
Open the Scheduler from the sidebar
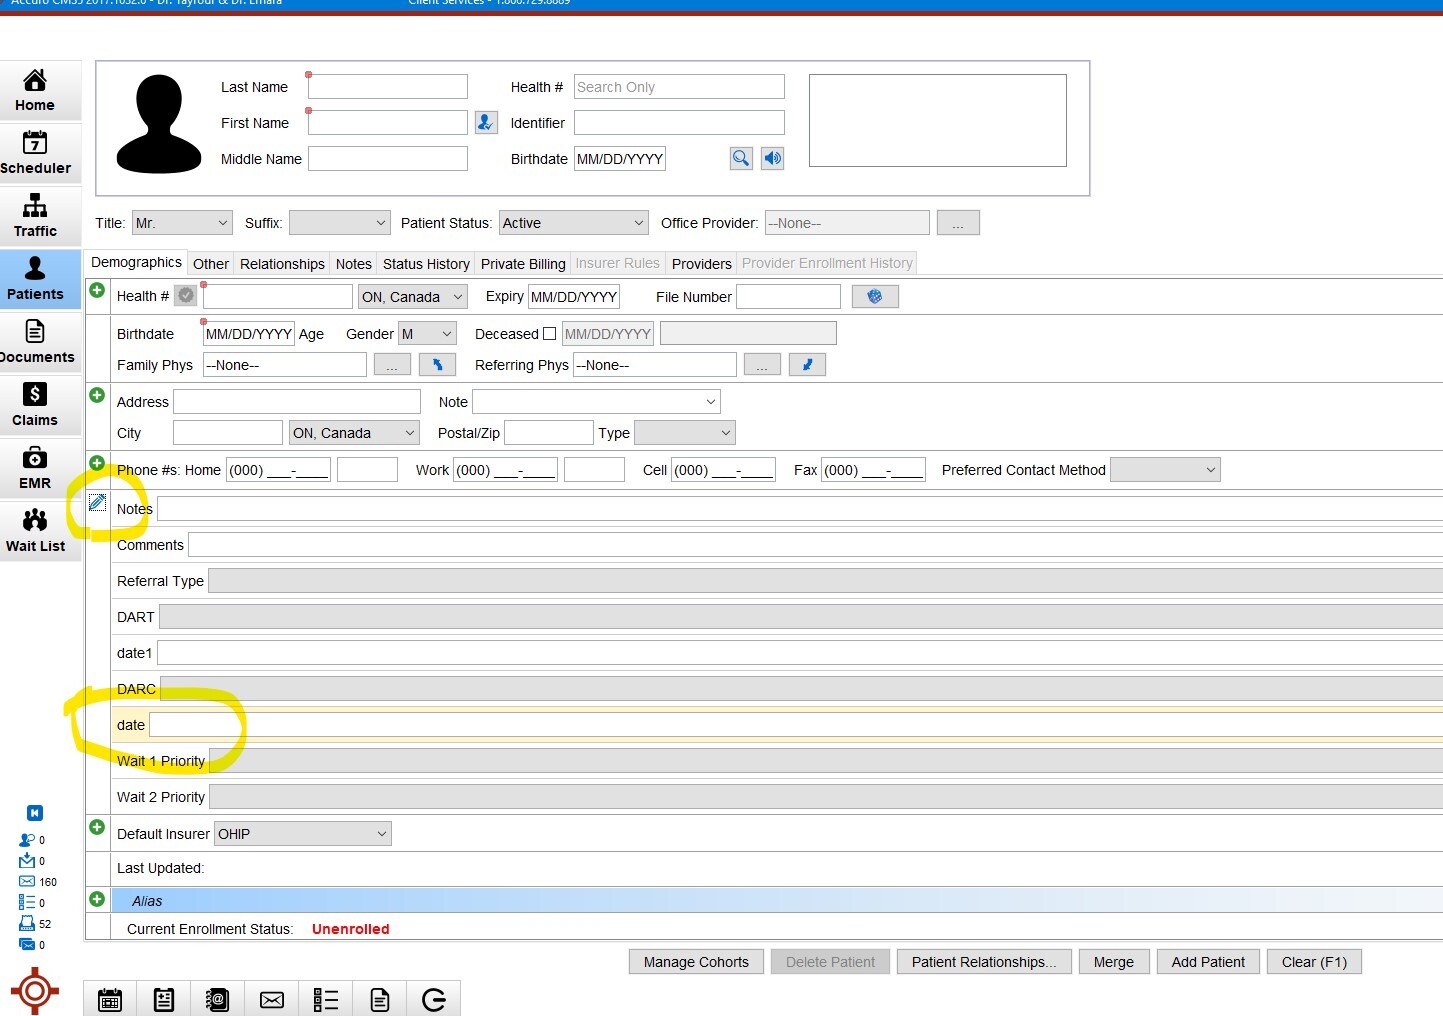pos(36,153)
